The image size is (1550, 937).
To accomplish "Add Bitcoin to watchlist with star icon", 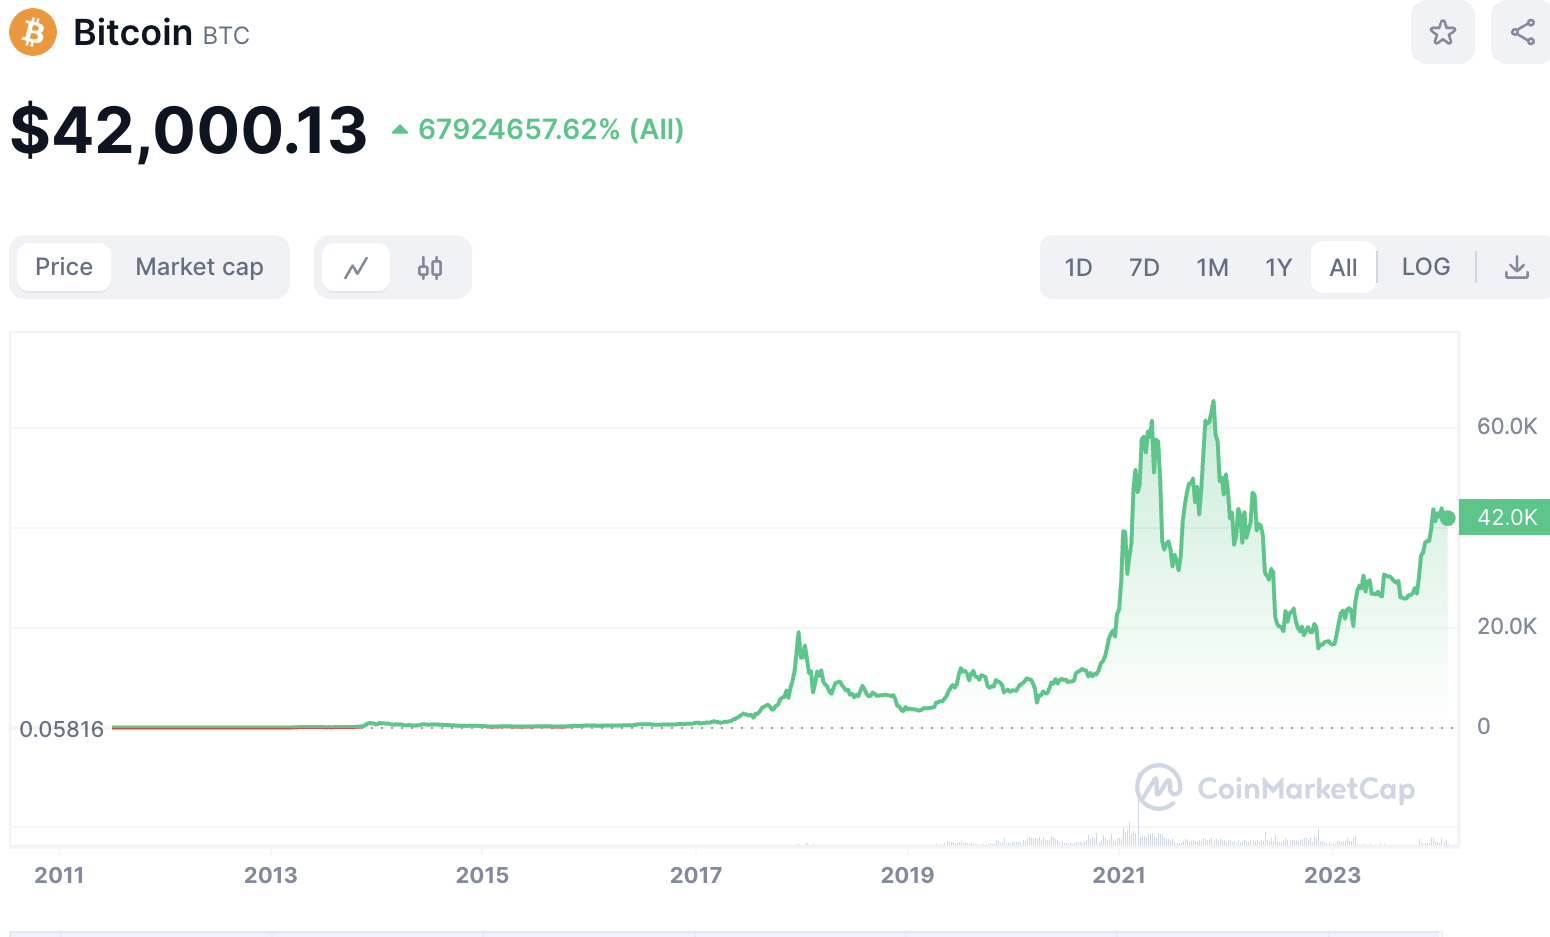I will click(1442, 32).
